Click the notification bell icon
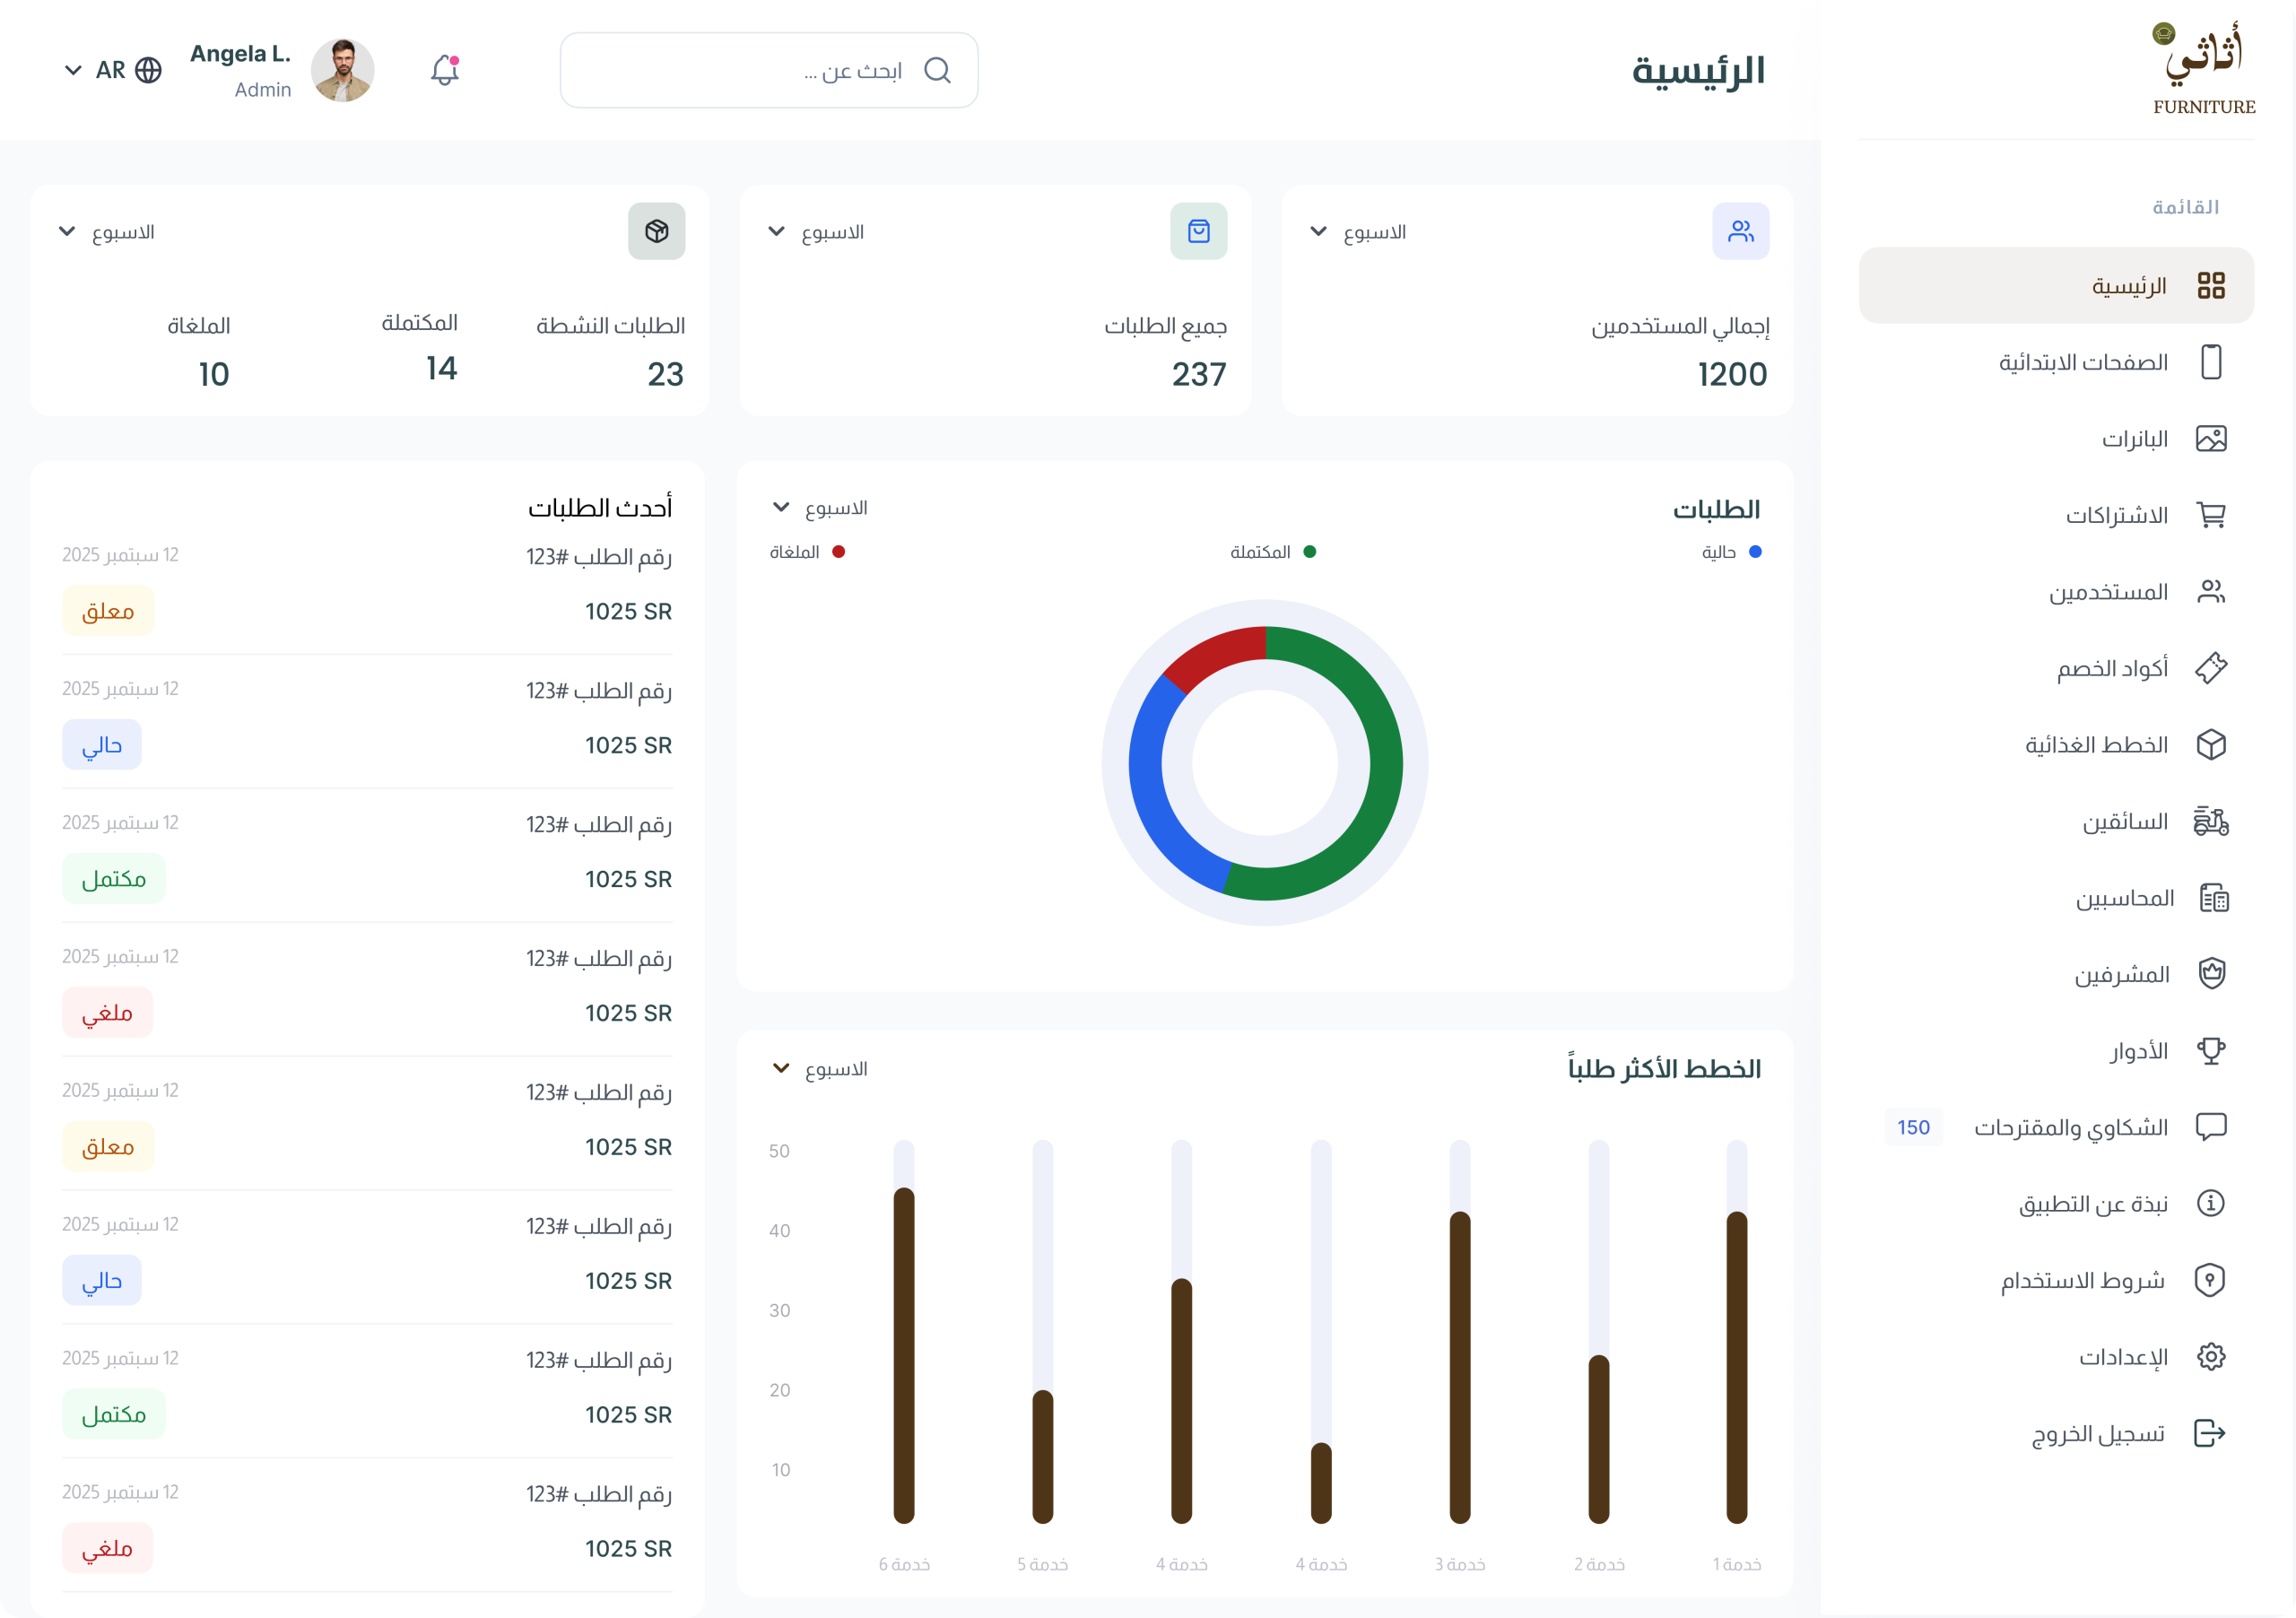 coord(444,70)
